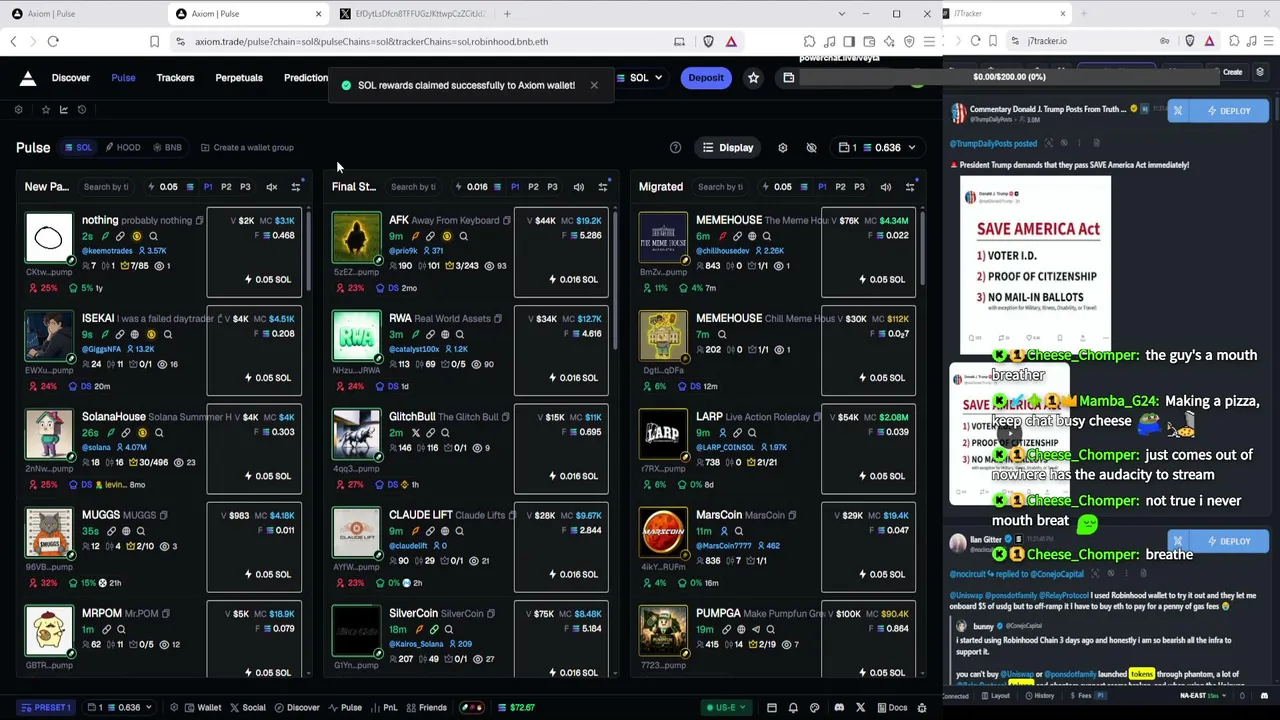Select preset P3 in New Pairs column
1280x720 pixels.
click(245, 187)
